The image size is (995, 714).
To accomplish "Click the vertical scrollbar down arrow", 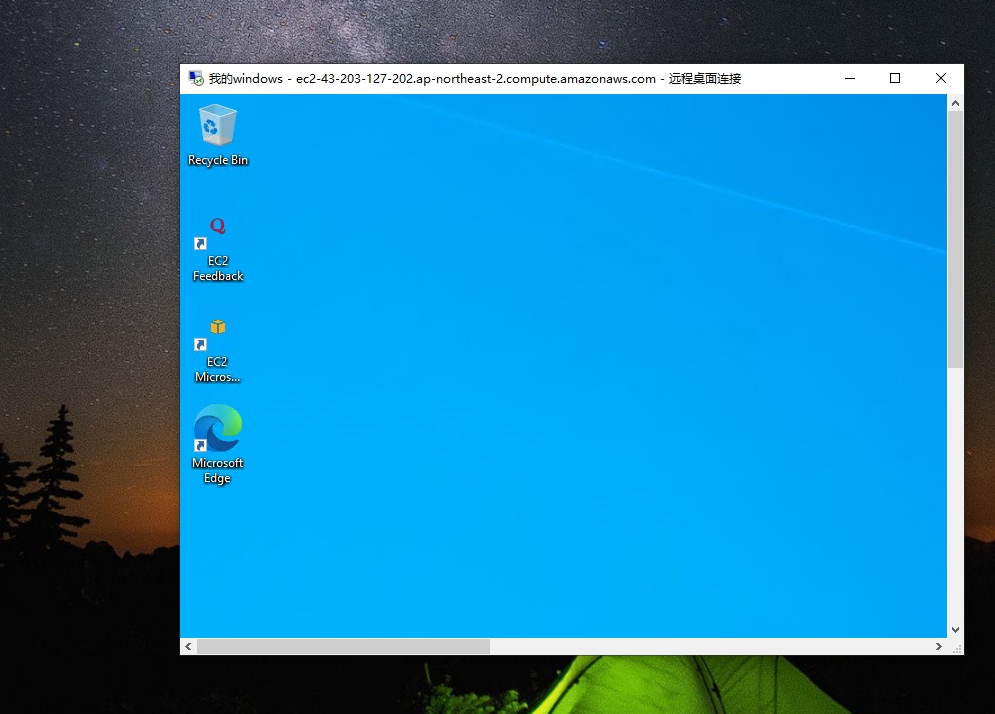I will click(x=955, y=630).
